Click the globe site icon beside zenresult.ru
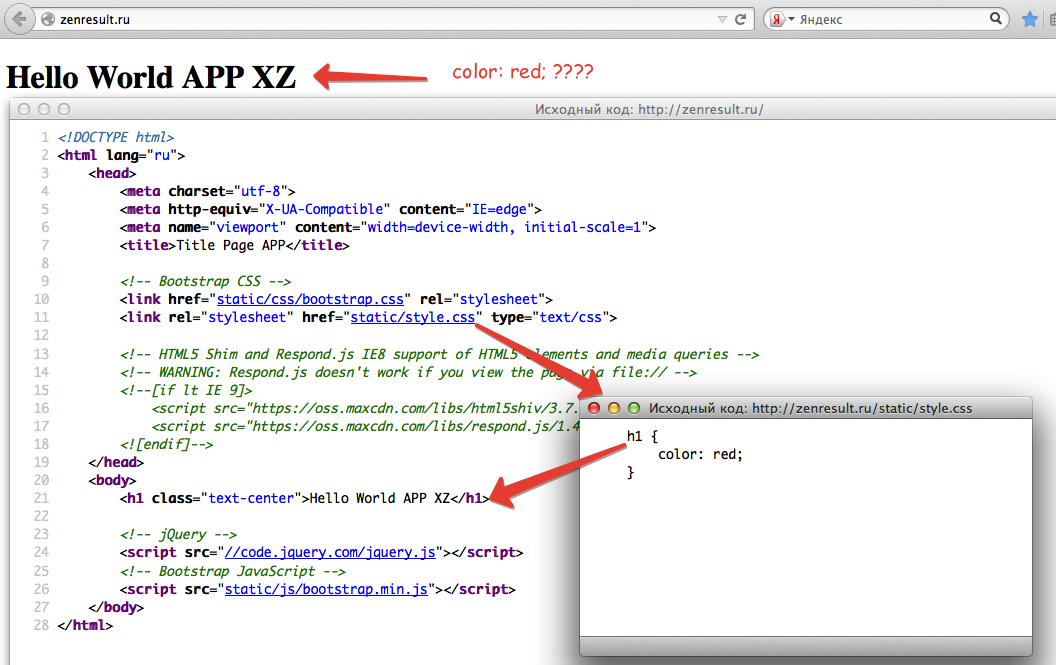This screenshot has width=1056, height=665. (48, 20)
